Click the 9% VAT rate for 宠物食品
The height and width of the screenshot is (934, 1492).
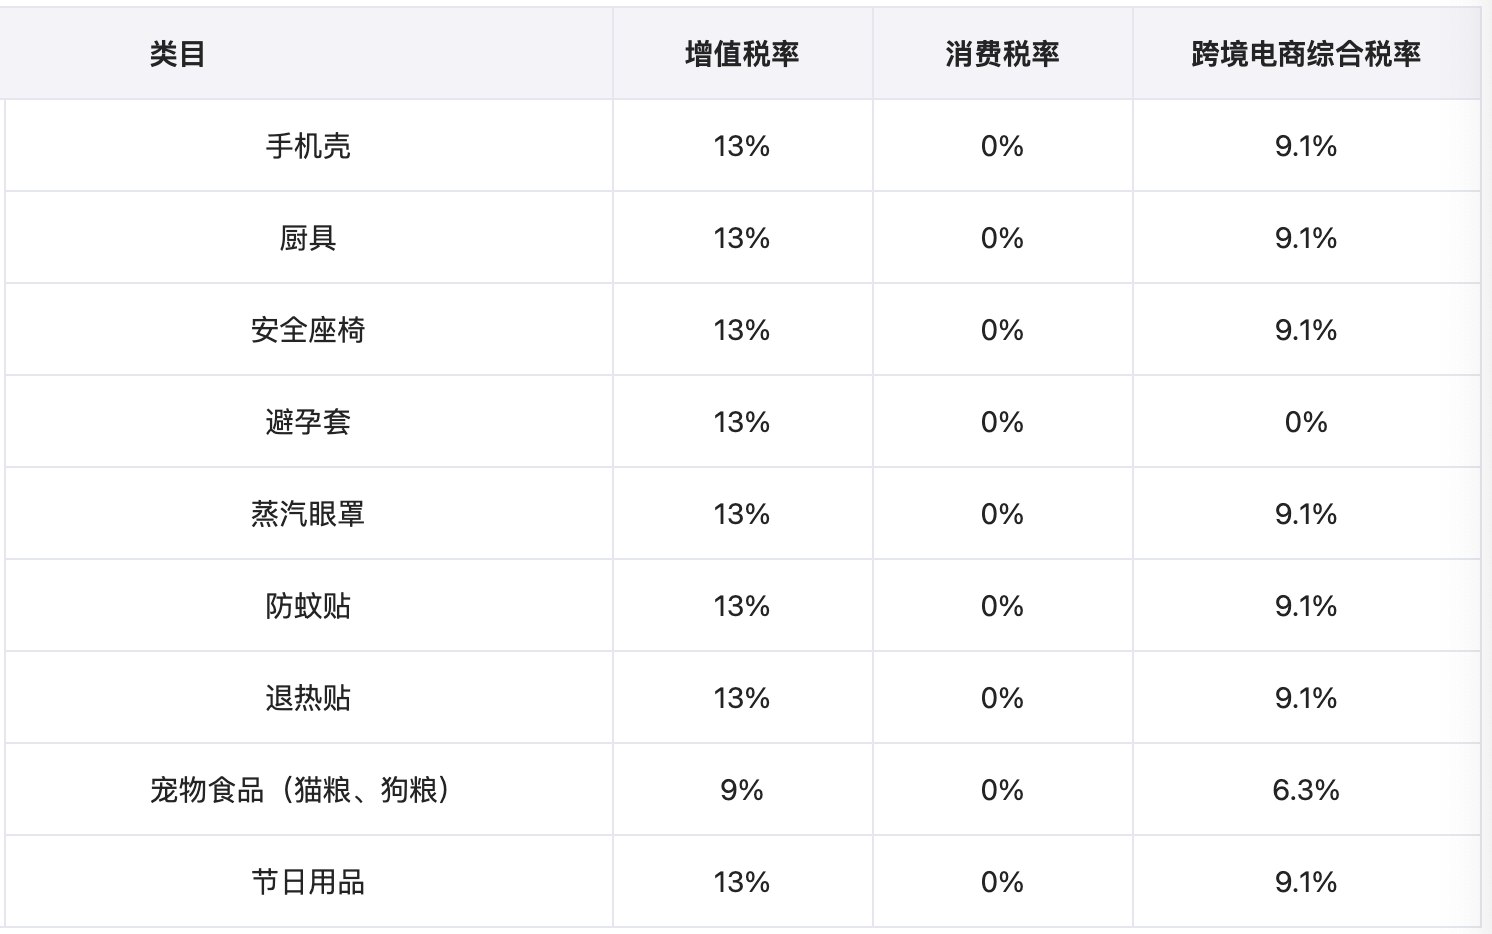click(x=742, y=790)
